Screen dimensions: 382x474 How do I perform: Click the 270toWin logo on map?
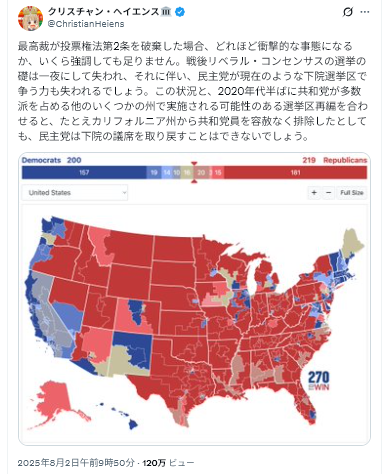[319, 381]
